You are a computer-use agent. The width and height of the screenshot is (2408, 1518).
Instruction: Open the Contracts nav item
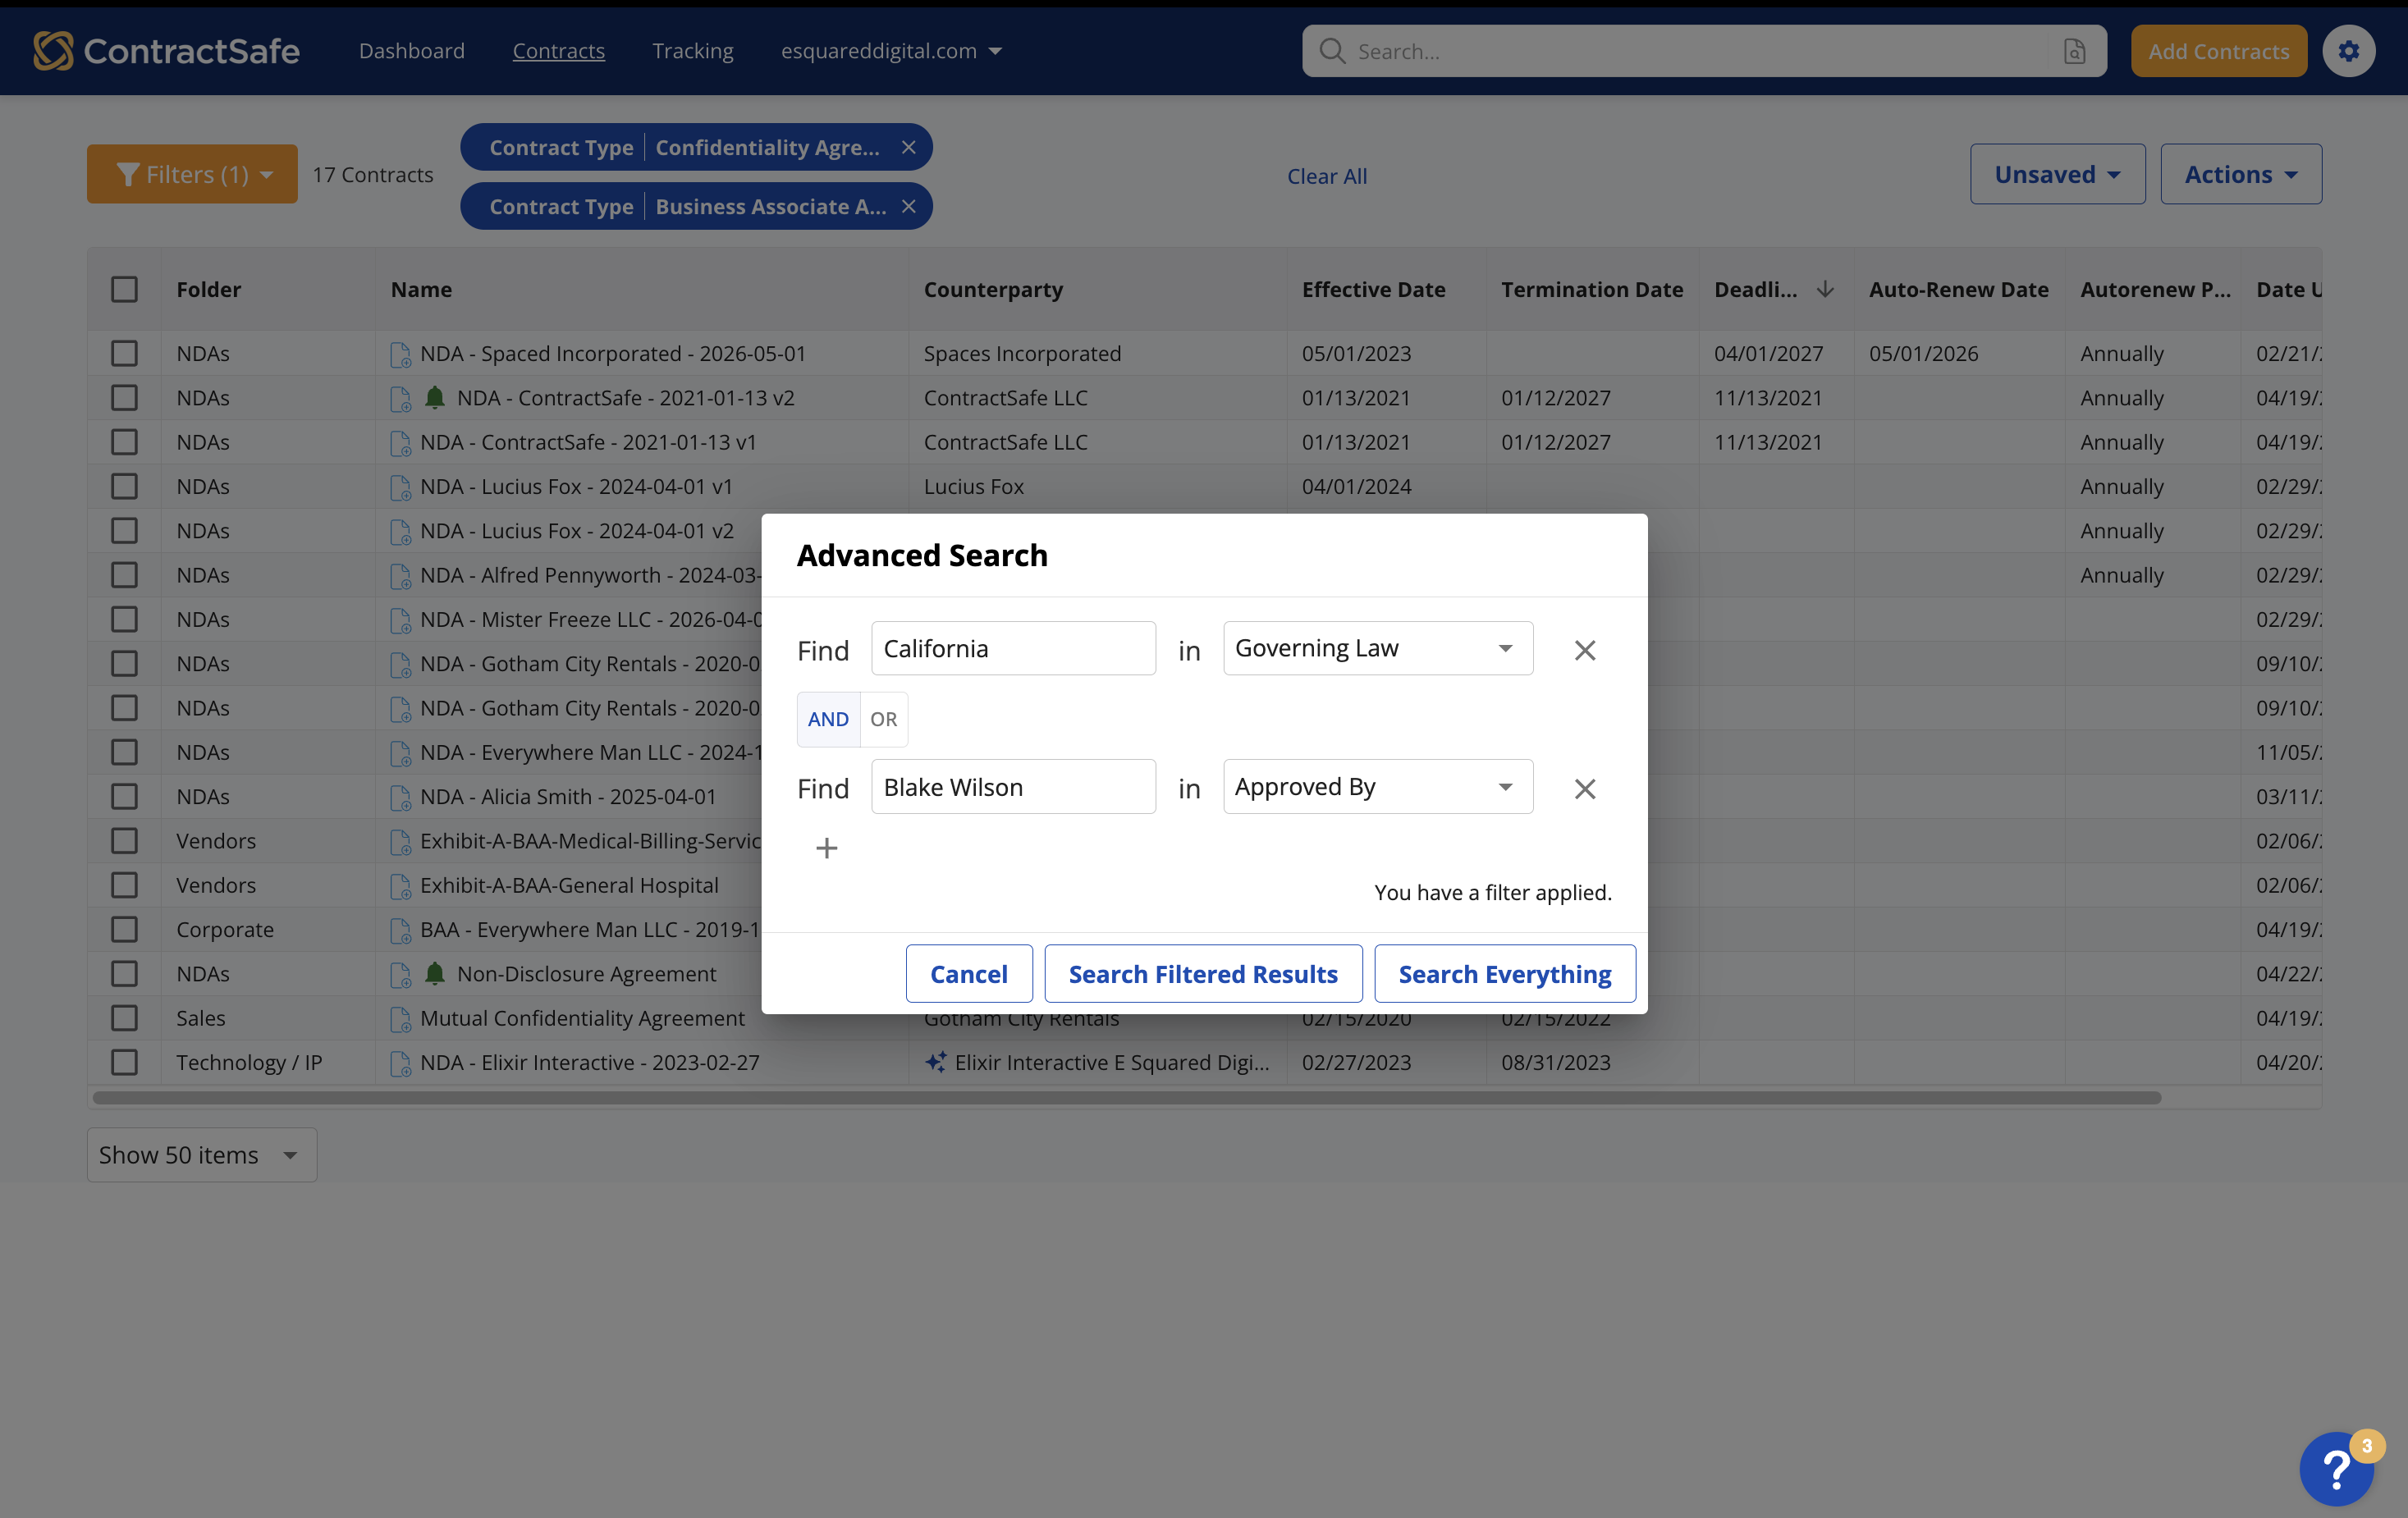point(558,51)
